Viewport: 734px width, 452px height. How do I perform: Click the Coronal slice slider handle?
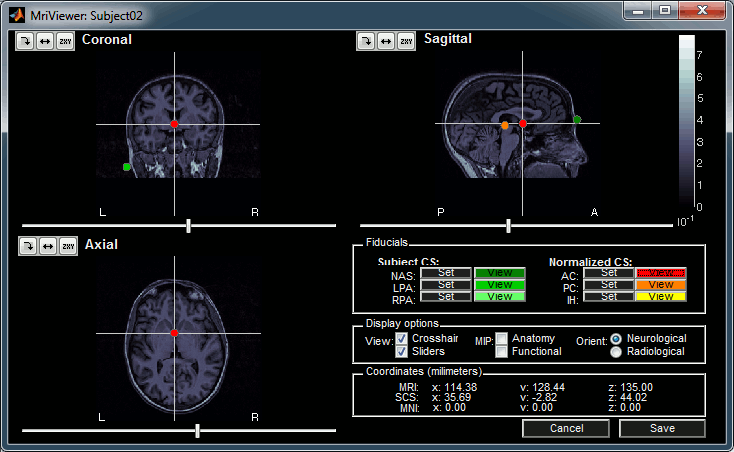(189, 226)
